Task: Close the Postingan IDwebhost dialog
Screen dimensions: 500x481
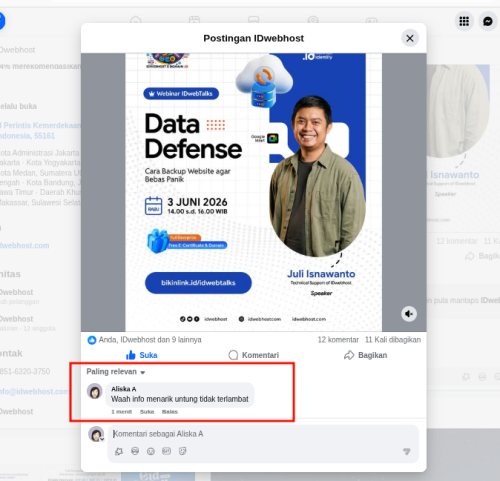Action: (x=410, y=38)
